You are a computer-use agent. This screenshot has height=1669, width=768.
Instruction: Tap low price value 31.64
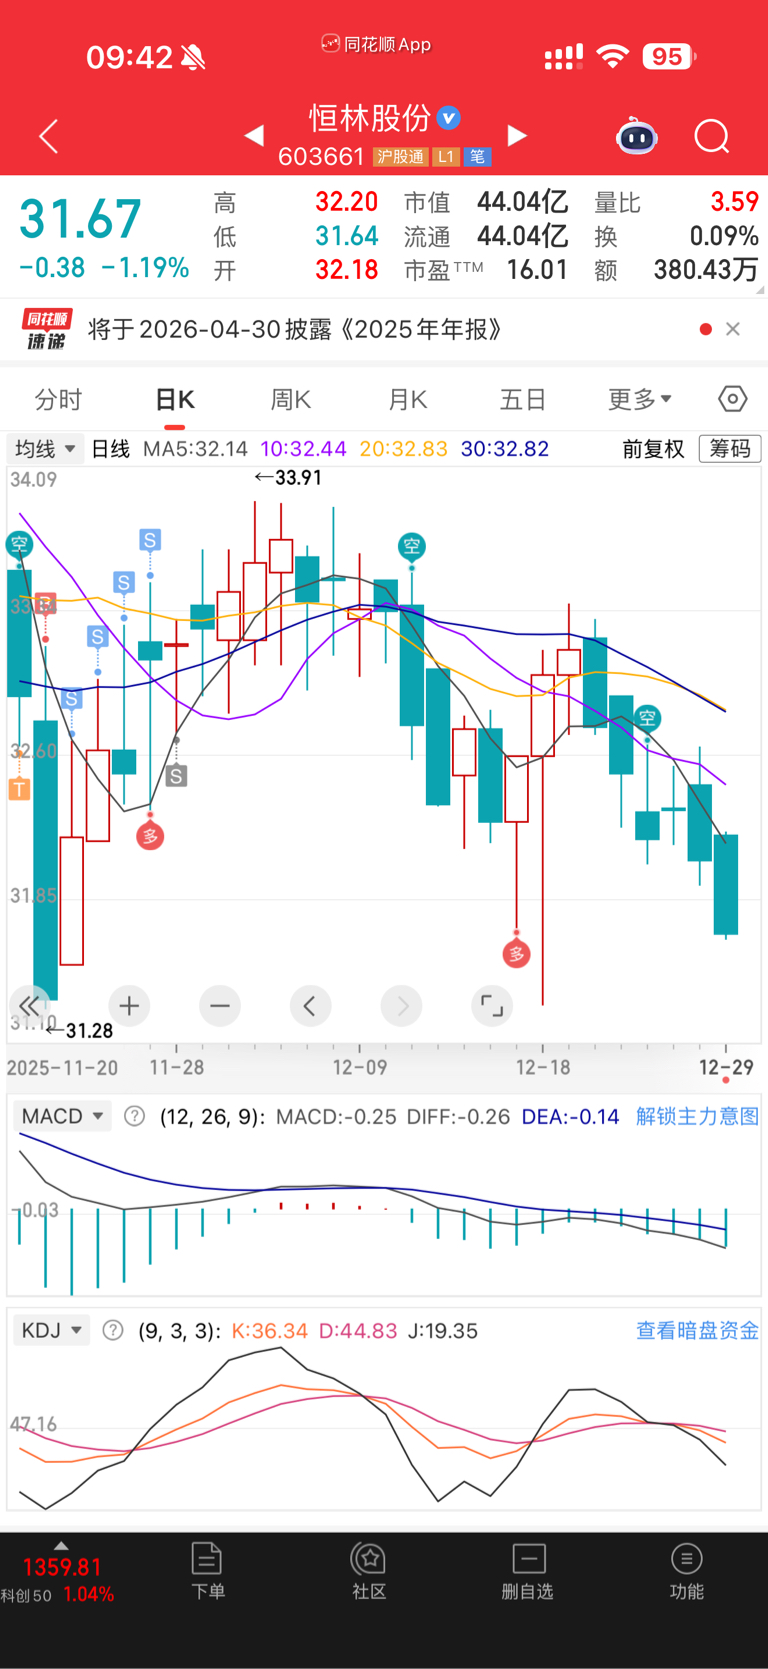(347, 236)
